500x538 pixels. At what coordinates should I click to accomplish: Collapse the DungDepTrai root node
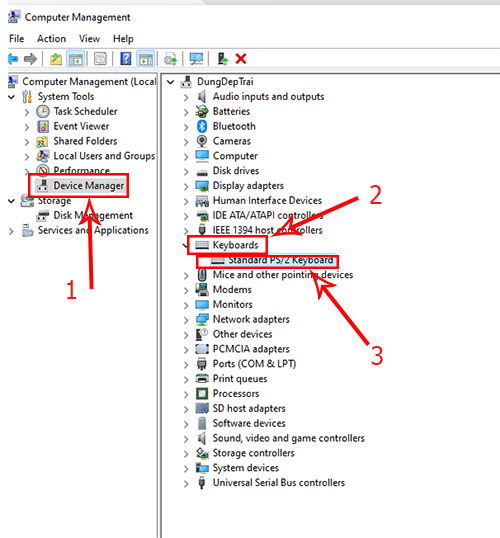click(171, 82)
